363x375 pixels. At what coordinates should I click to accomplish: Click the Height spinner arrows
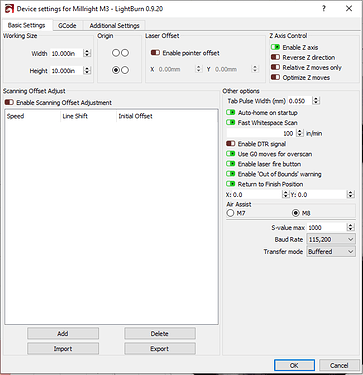point(87,70)
